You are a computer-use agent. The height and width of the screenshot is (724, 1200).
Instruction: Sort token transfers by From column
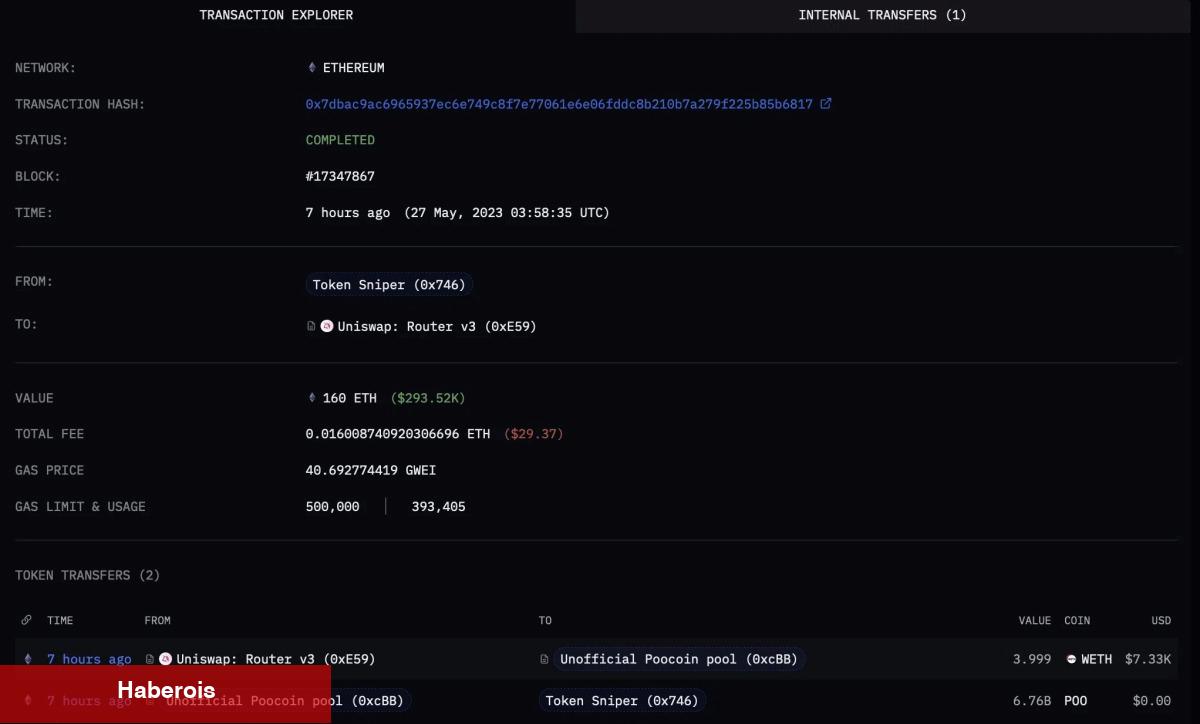[x=157, y=620]
